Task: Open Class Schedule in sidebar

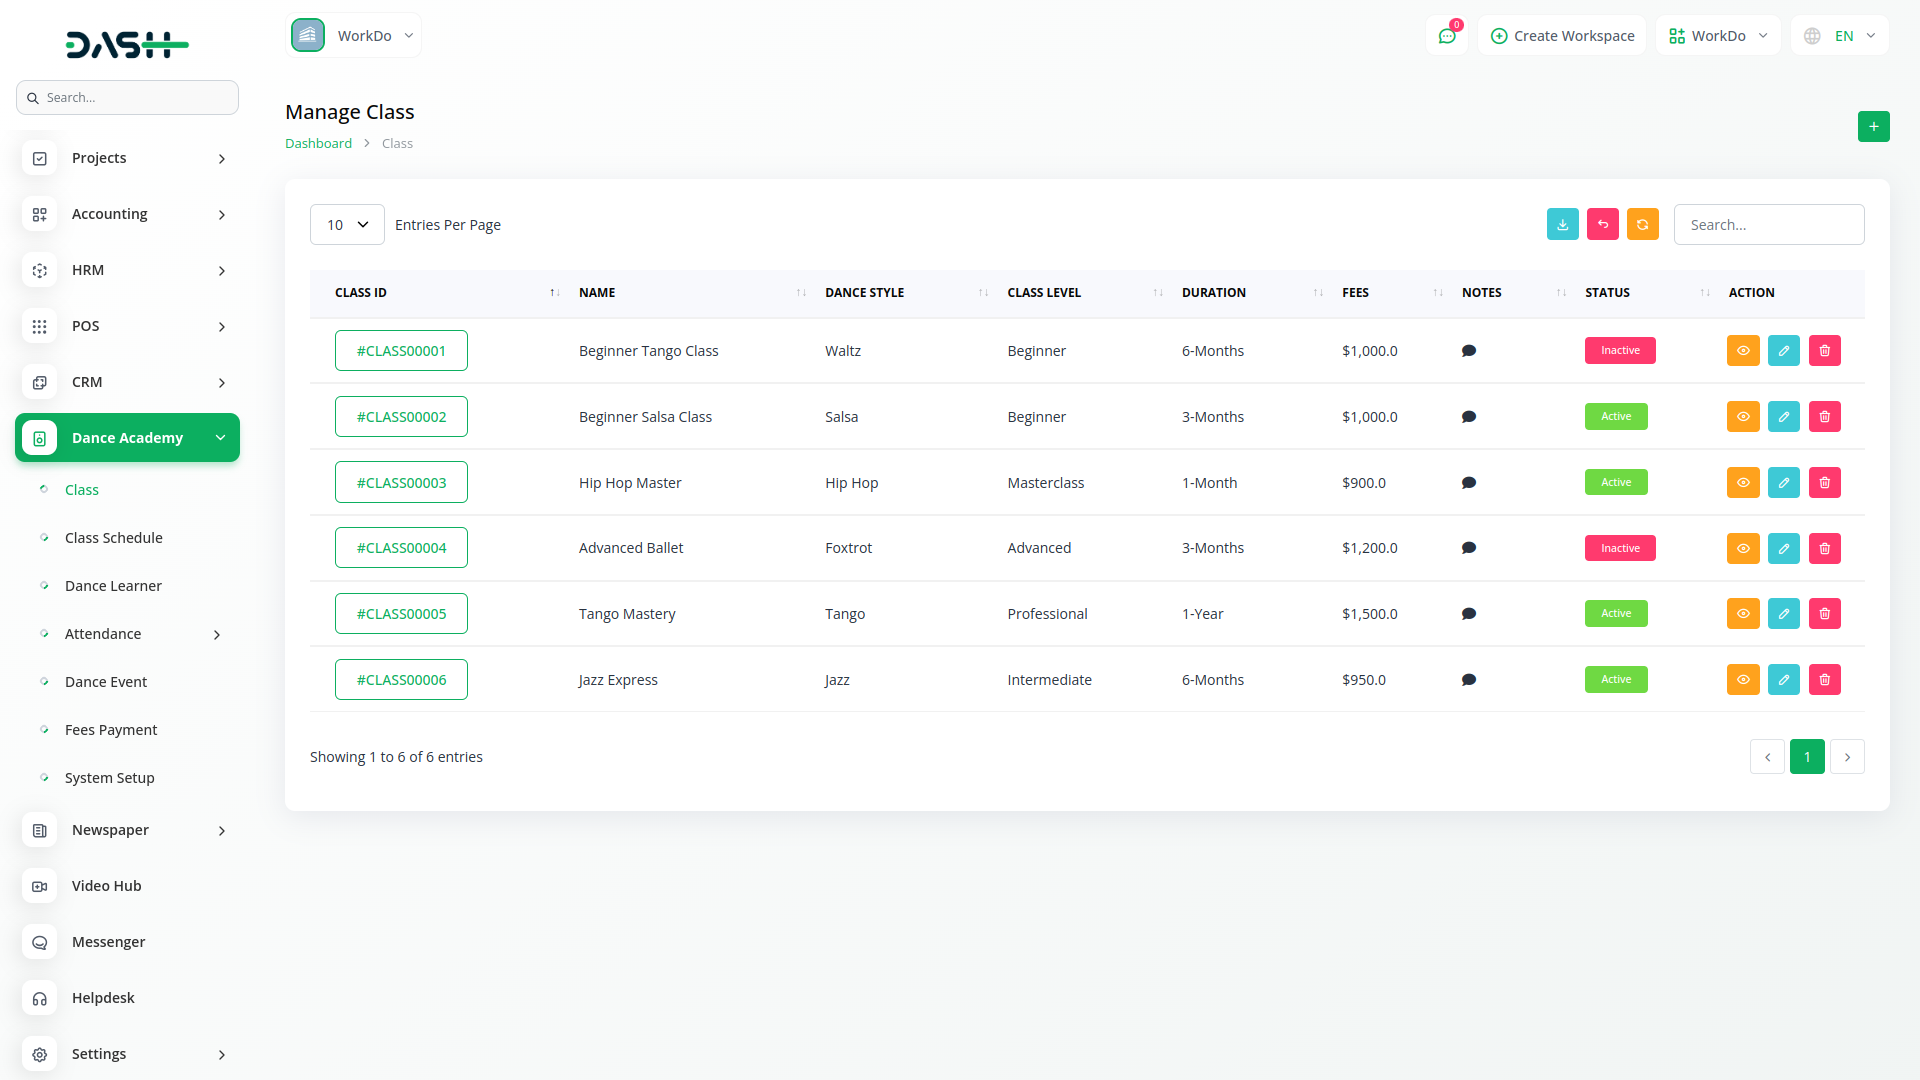Action: pos(113,538)
